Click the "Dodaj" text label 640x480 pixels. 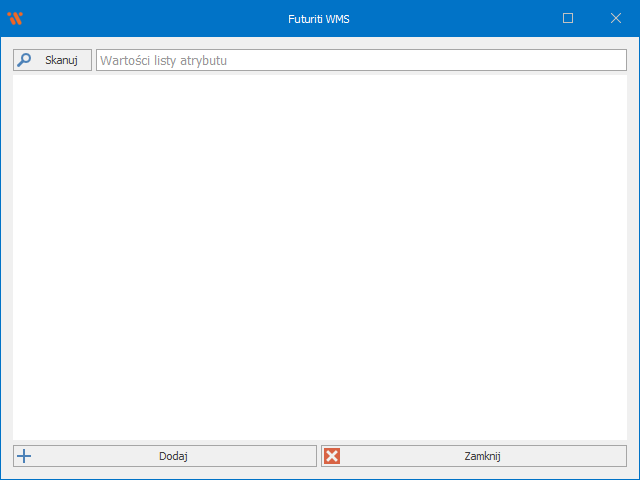173,456
